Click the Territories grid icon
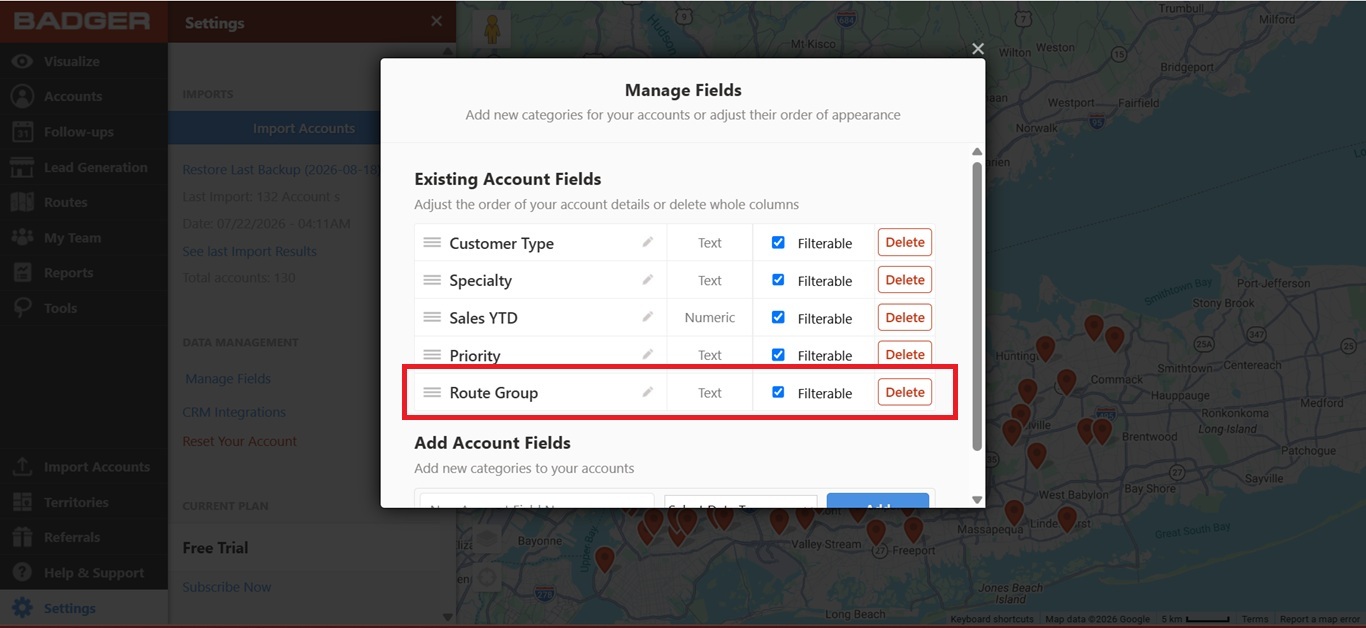The height and width of the screenshot is (628, 1366). [22, 502]
